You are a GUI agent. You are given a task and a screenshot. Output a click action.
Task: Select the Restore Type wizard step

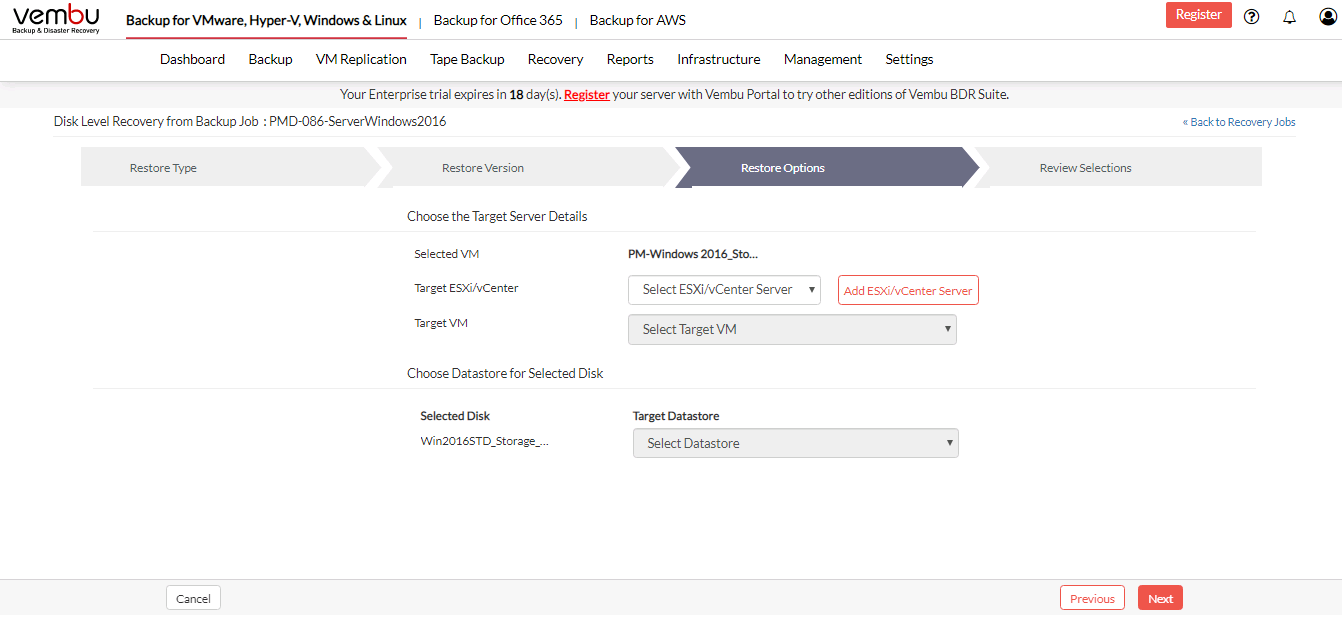coord(229,168)
